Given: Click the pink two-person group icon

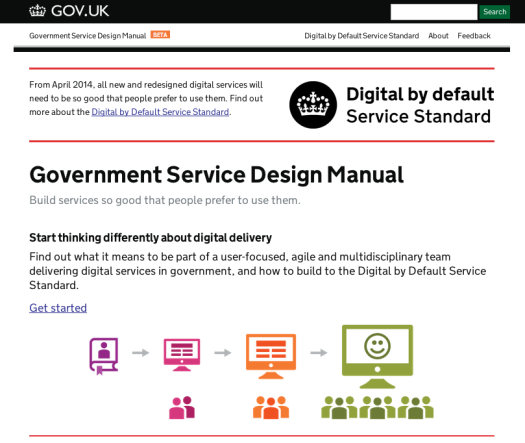Looking at the screenshot, I should (x=182, y=408).
